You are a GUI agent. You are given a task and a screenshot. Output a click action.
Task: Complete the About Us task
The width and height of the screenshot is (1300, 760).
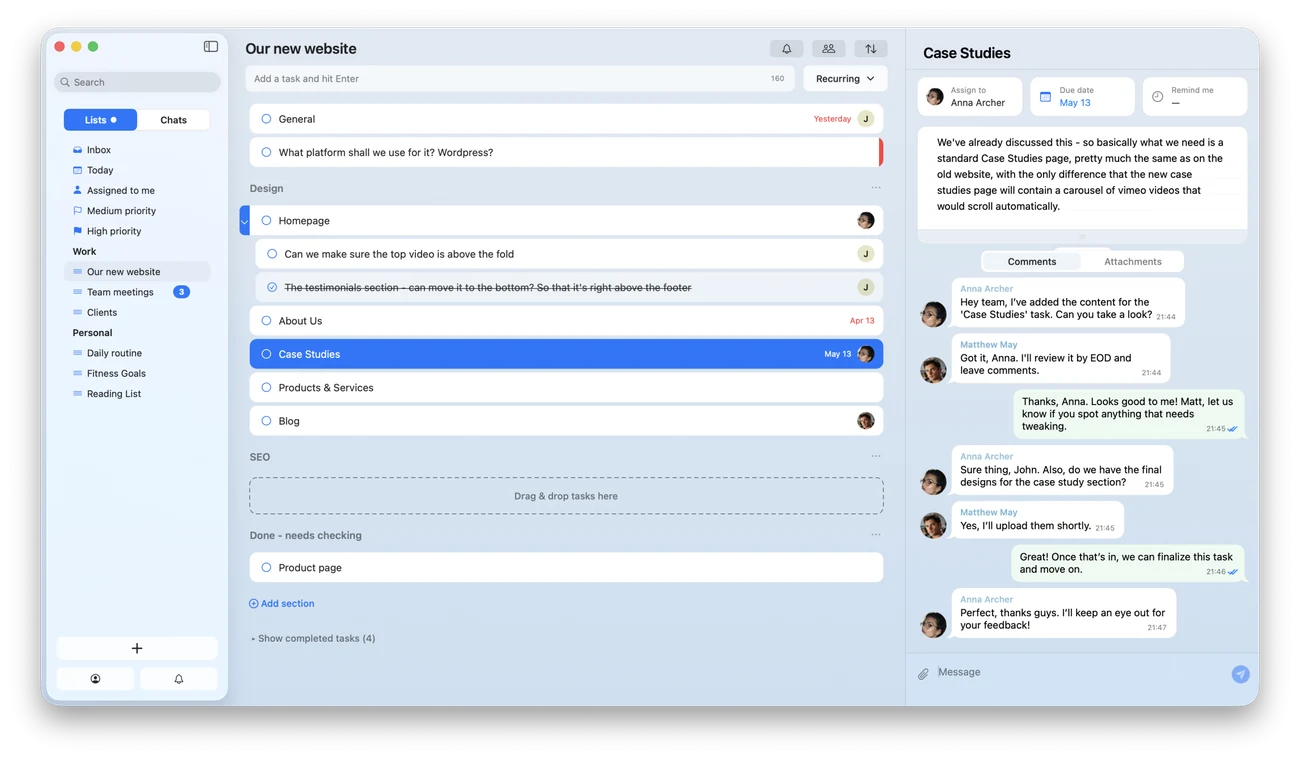click(266, 321)
